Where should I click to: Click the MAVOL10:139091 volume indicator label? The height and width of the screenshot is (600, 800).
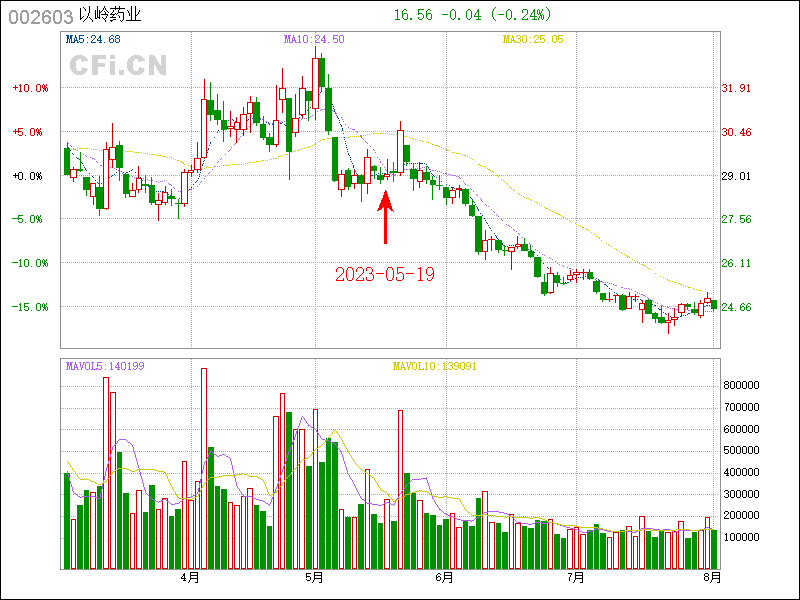[434, 366]
